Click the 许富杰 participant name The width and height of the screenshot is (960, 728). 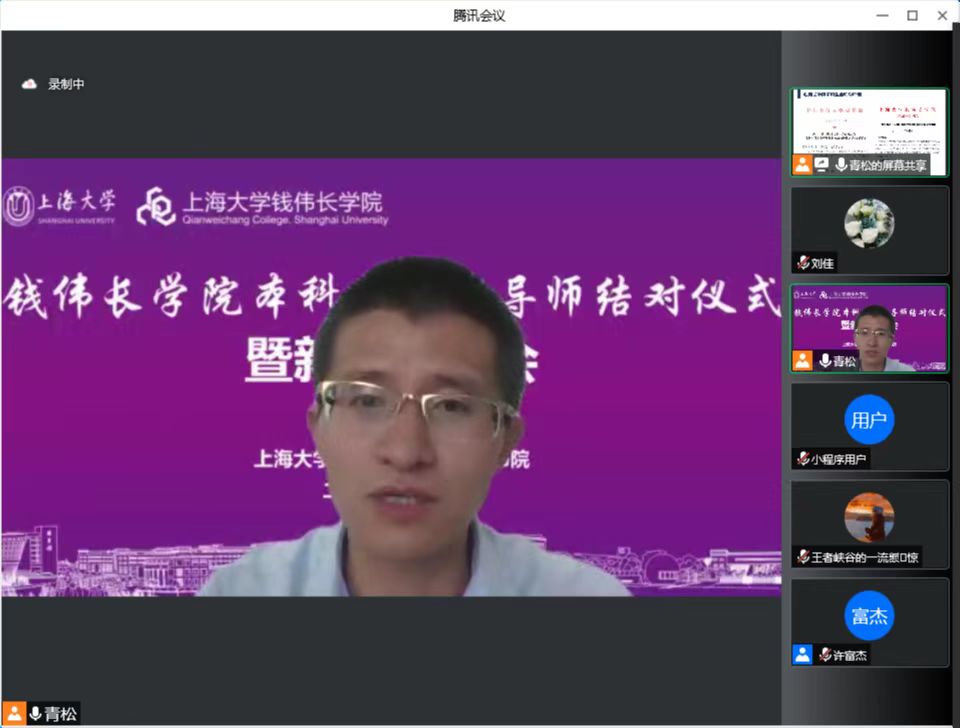click(850, 655)
